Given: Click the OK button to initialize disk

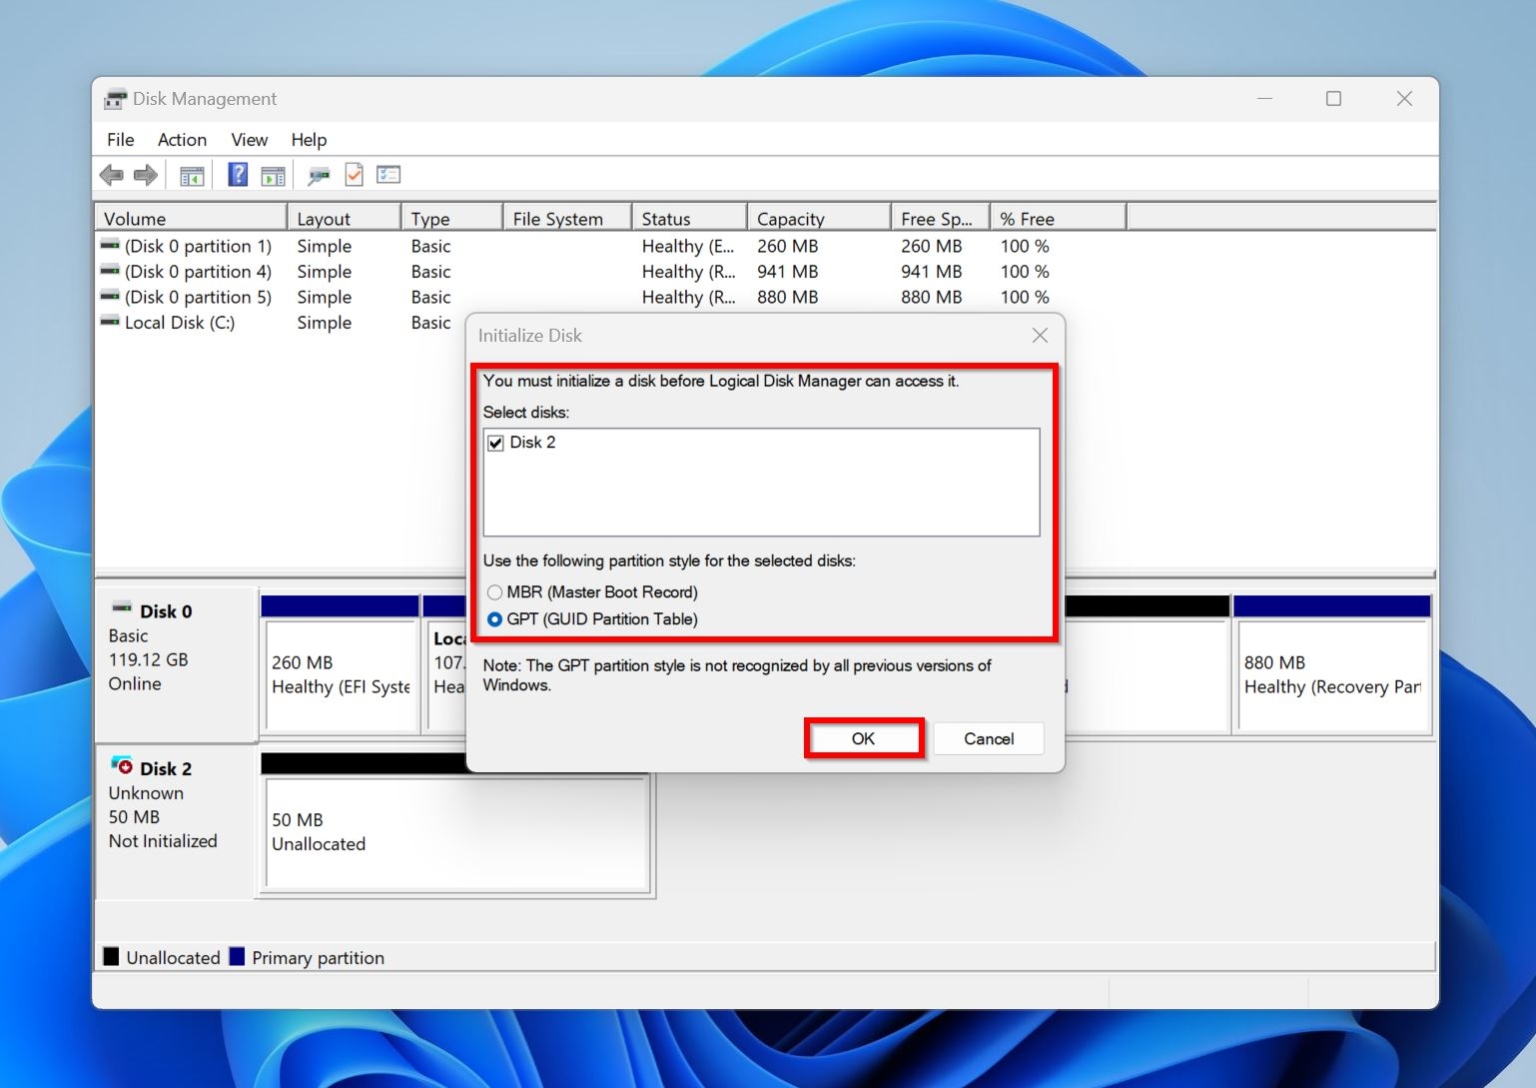Looking at the screenshot, I should pyautogui.click(x=863, y=738).
